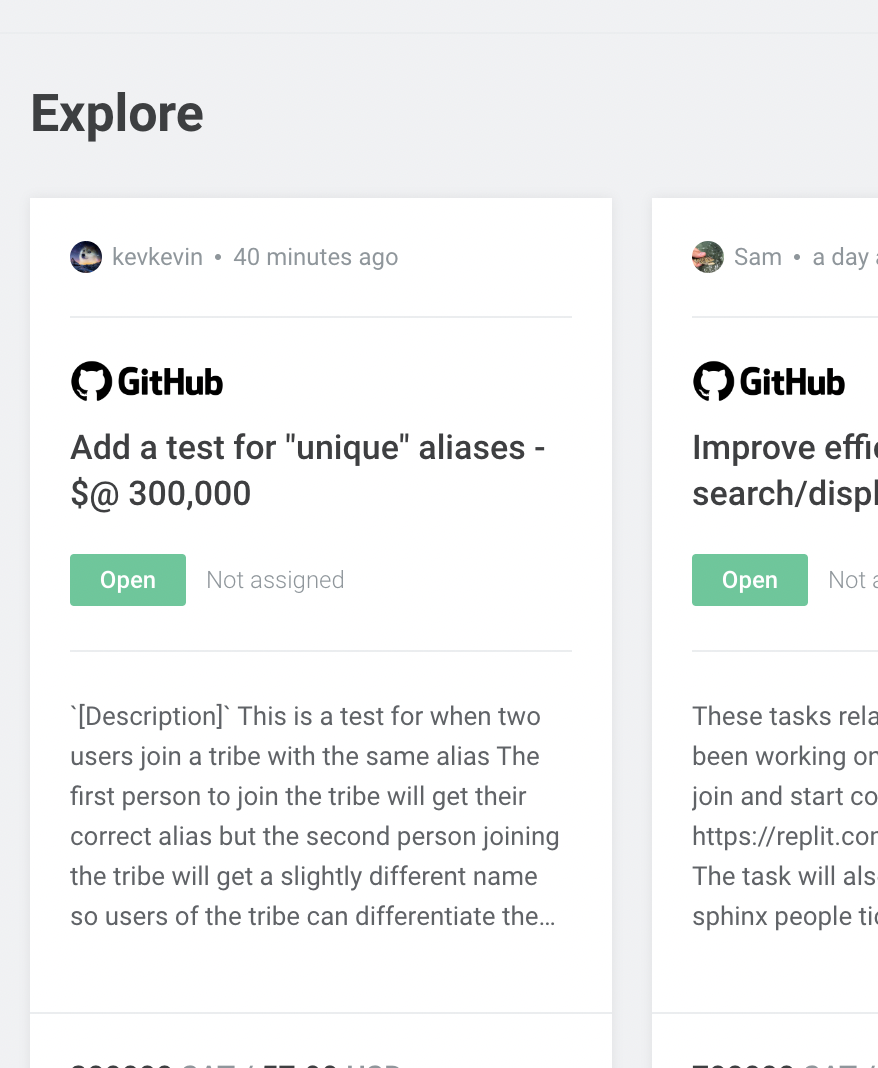Toggle the Open status badge on the left card
This screenshot has height=1068, width=878.
coord(128,580)
